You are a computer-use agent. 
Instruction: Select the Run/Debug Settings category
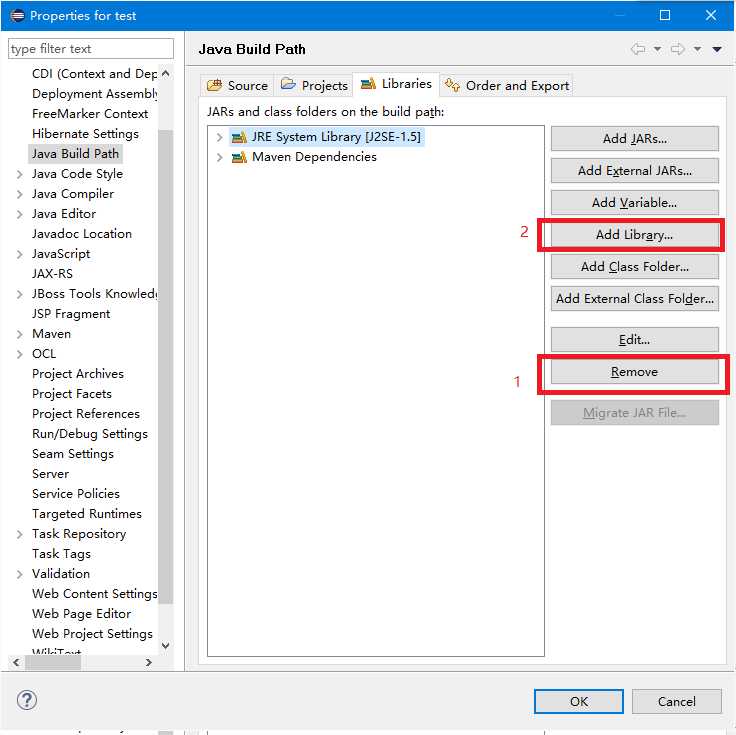[90, 434]
